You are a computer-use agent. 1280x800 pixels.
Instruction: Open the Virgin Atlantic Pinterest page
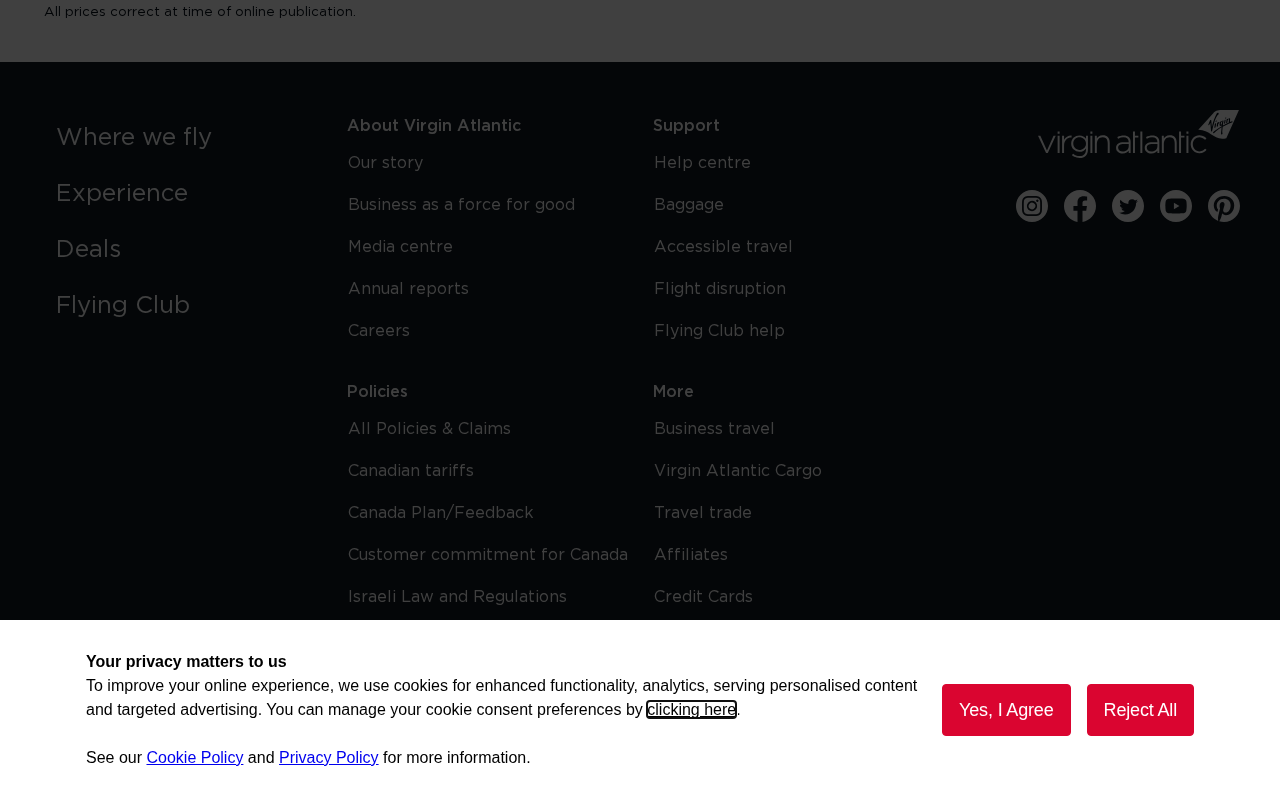coord(1224,206)
